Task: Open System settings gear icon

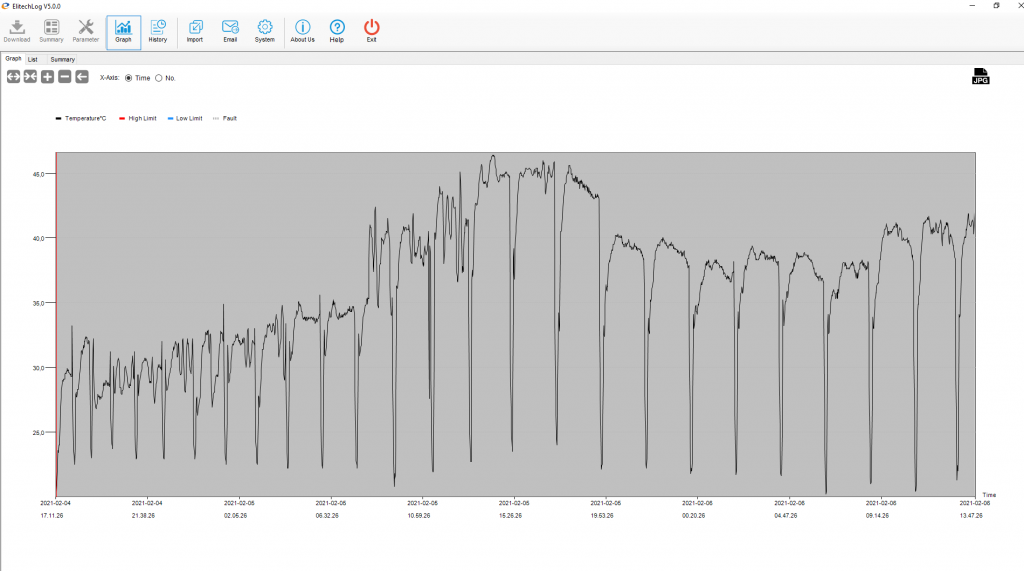Action: [x=264, y=31]
